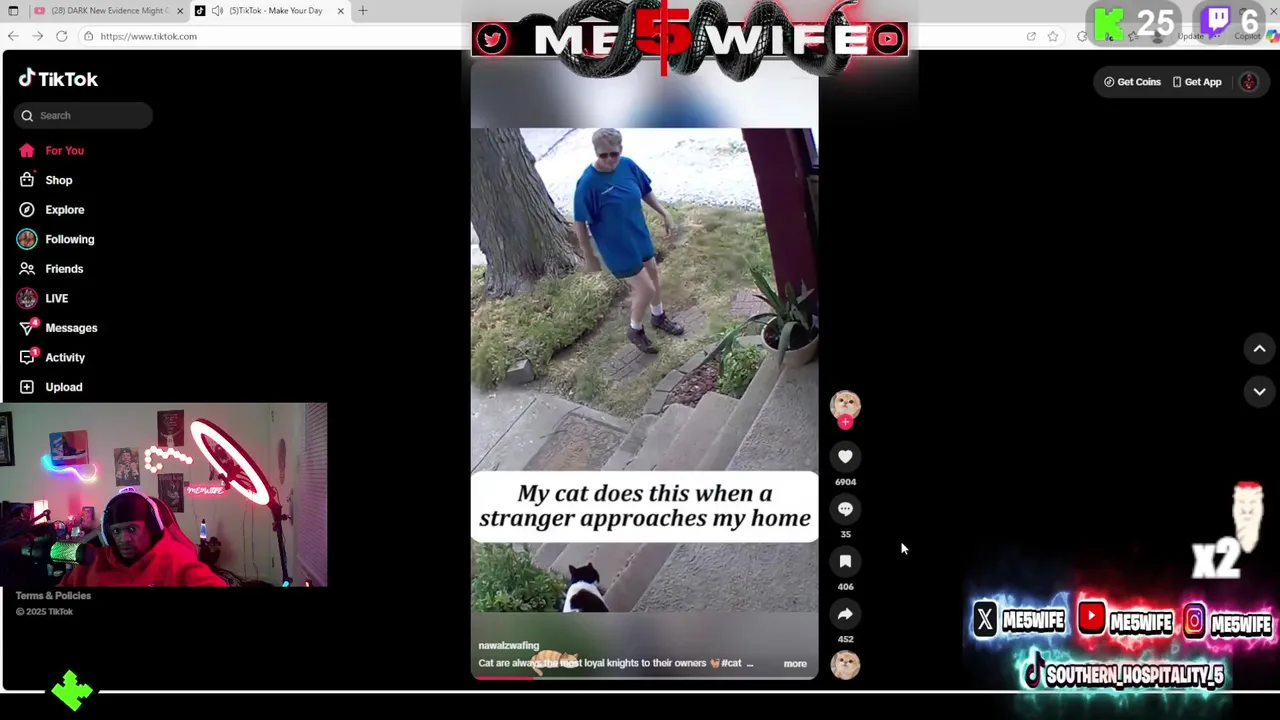Open the sound disc below the share icon
Image resolution: width=1280 pixels, height=720 pixels.
(x=845, y=664)
